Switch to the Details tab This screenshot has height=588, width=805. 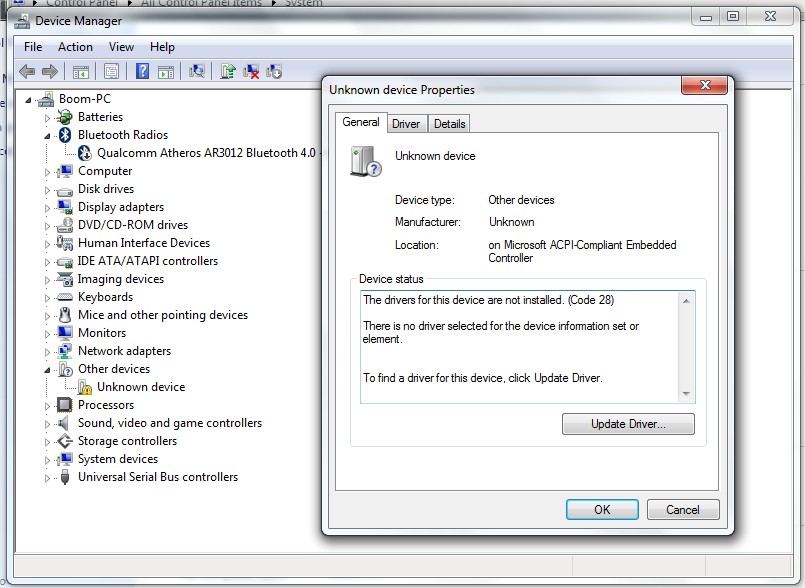tap(449, 124)
